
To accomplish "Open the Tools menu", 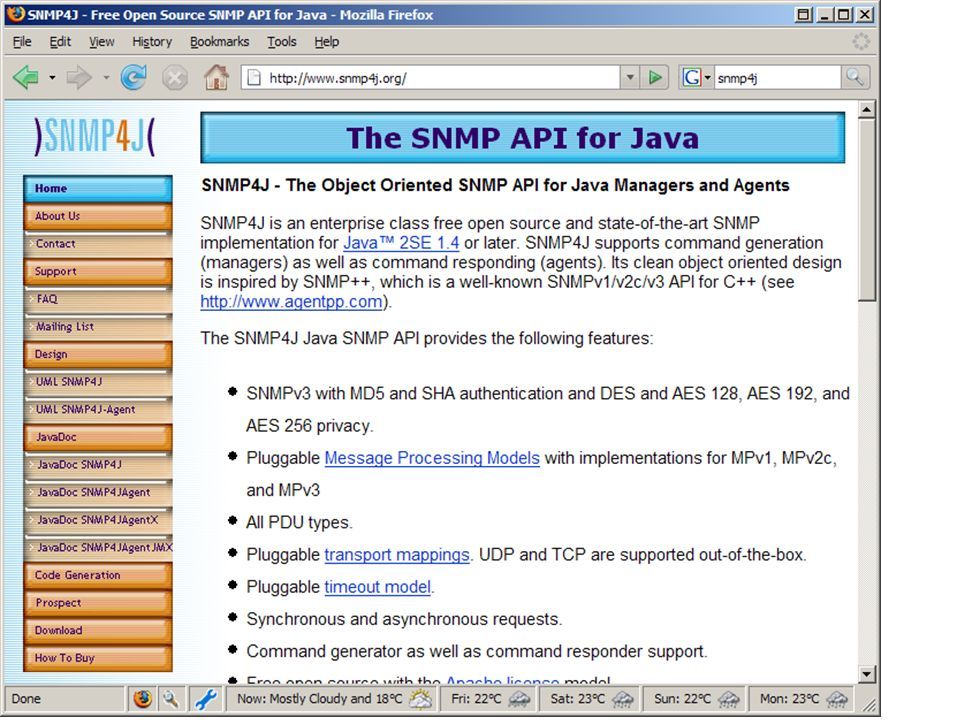I will (x=282, y=42).
